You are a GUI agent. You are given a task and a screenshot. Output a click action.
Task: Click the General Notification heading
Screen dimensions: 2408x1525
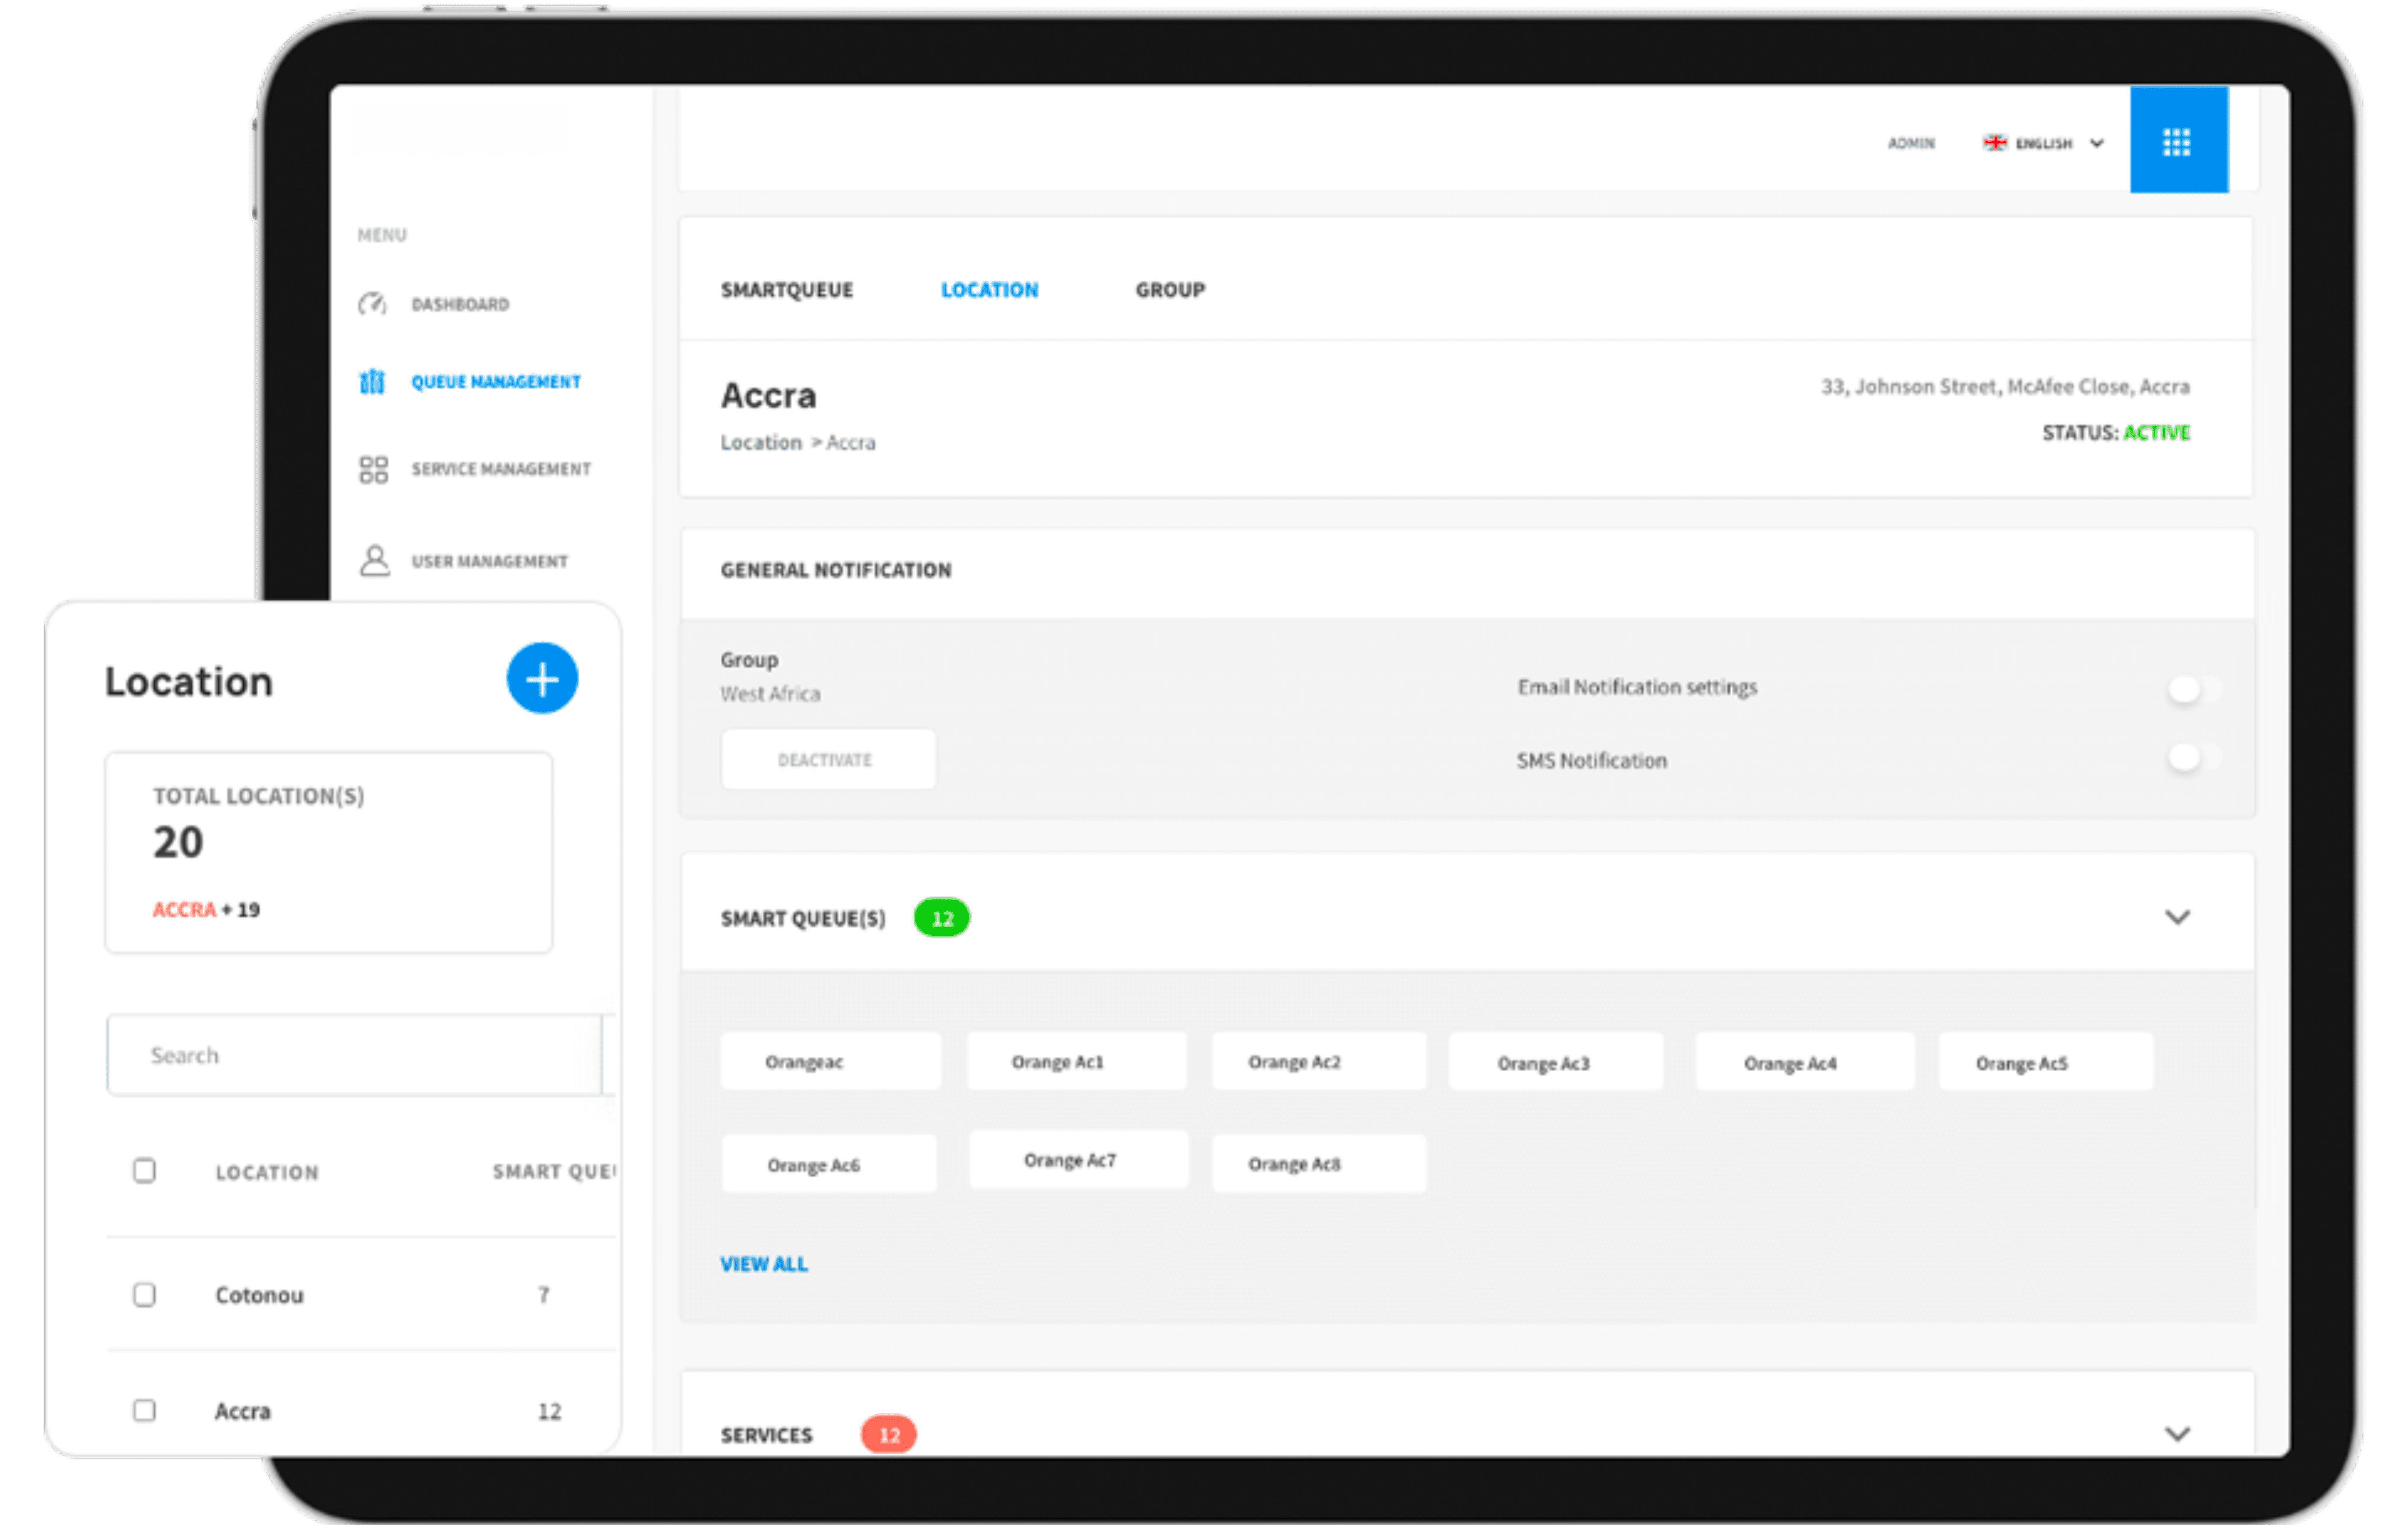(x=836, y=570)
